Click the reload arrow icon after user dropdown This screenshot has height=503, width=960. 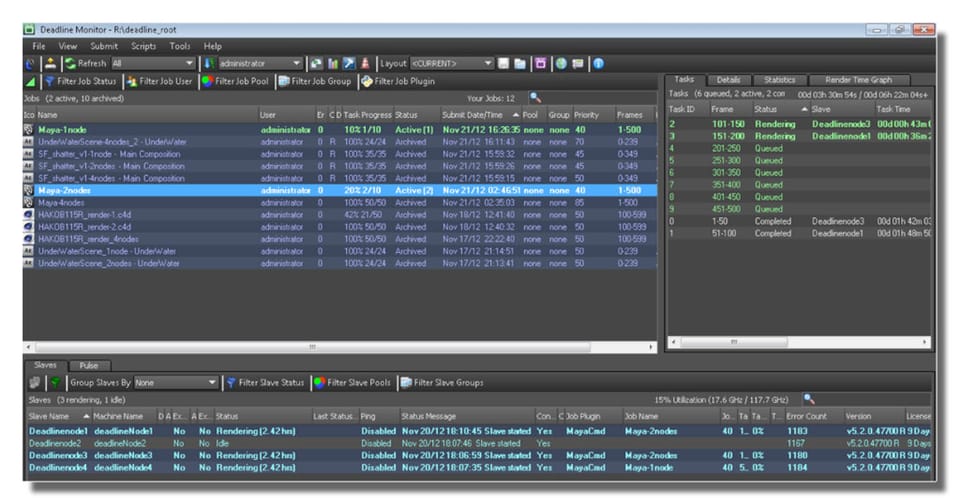tap(316, 63)
